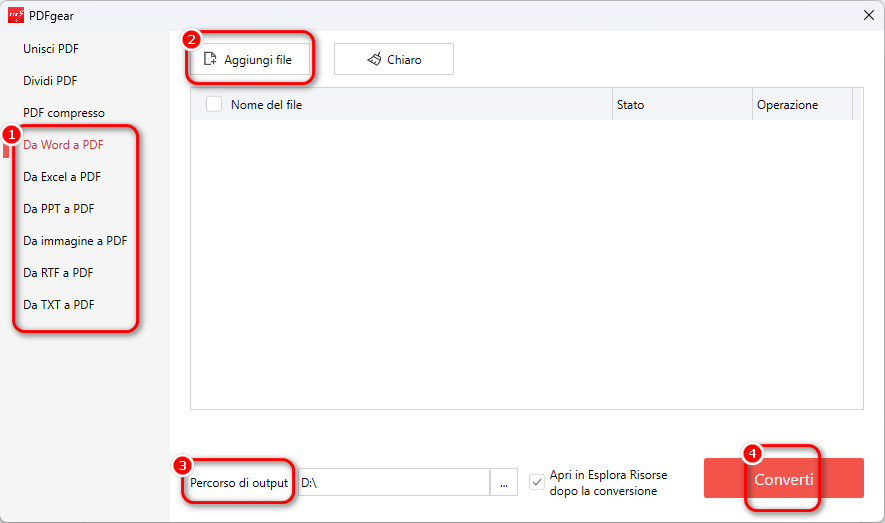This screenshot has width=885, height=523.
Task: Disable Apri in Esplora Risorse checkbox
Action: pos(538,482)
